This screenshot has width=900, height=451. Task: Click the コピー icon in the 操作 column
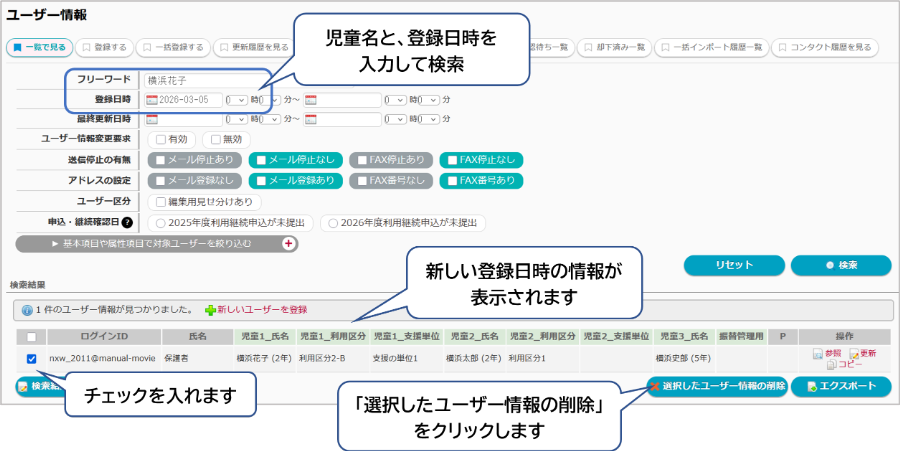click(831, 365)
